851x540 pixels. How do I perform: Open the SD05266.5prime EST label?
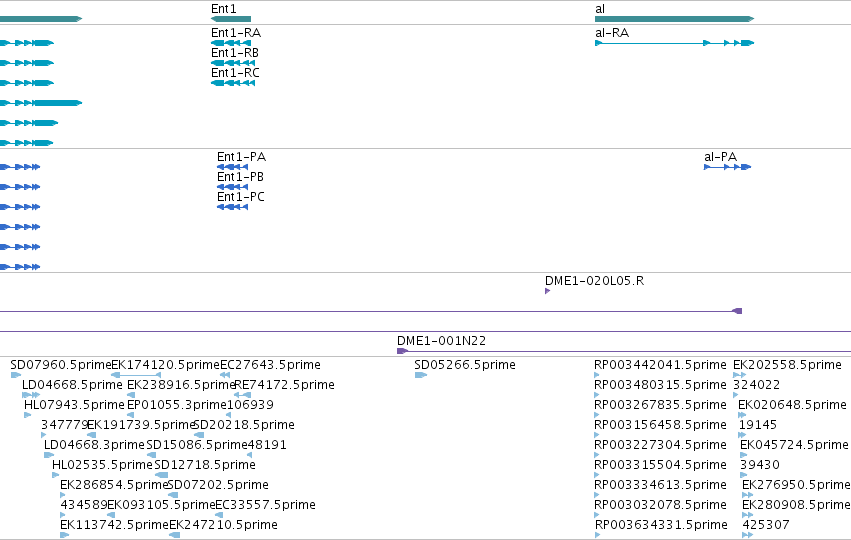point(465,365)
